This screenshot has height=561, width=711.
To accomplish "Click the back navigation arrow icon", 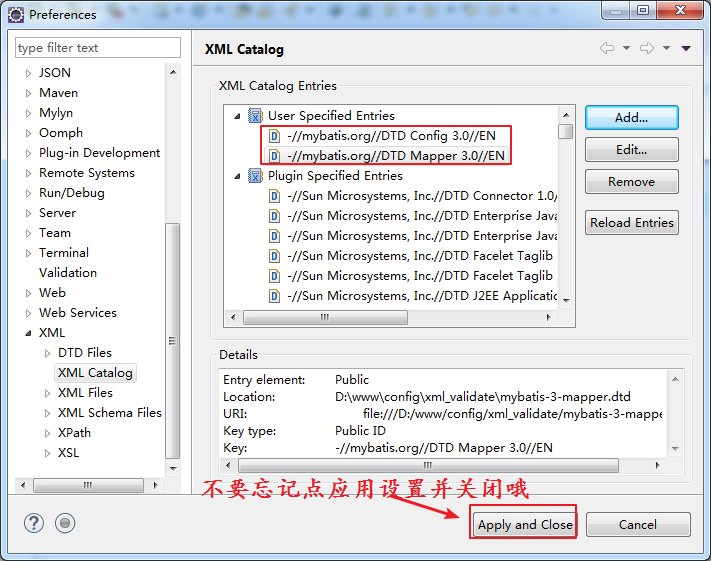I will pyautogui.click(x=607, y=48).
